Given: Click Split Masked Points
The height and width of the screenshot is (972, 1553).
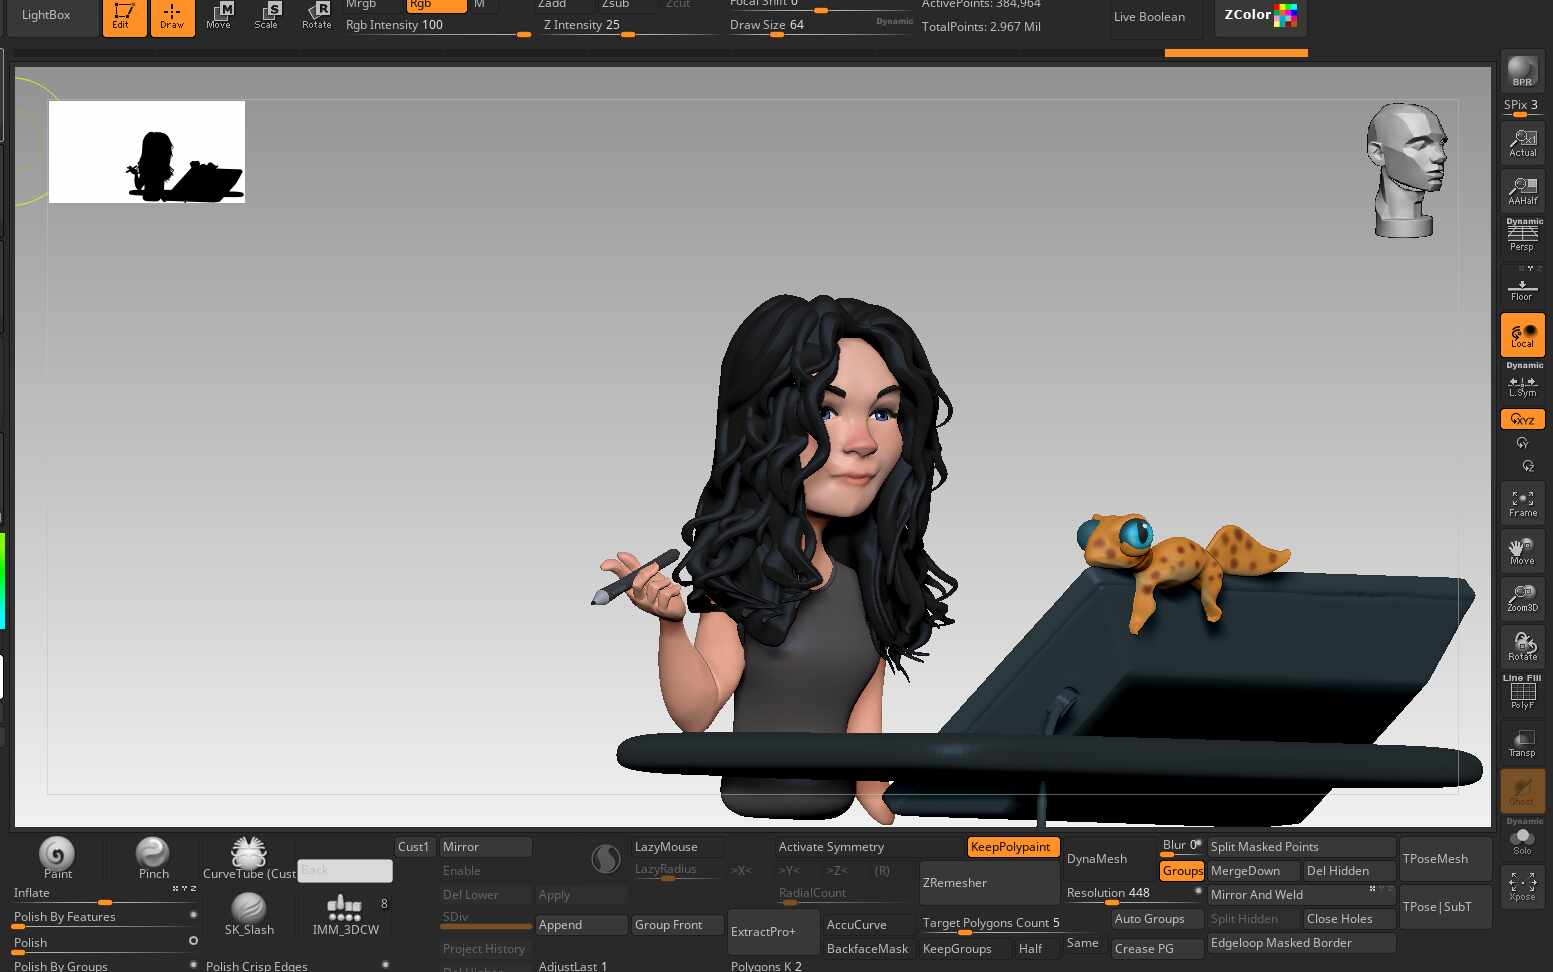Looking at the screenshot, I should (1300, 847).
